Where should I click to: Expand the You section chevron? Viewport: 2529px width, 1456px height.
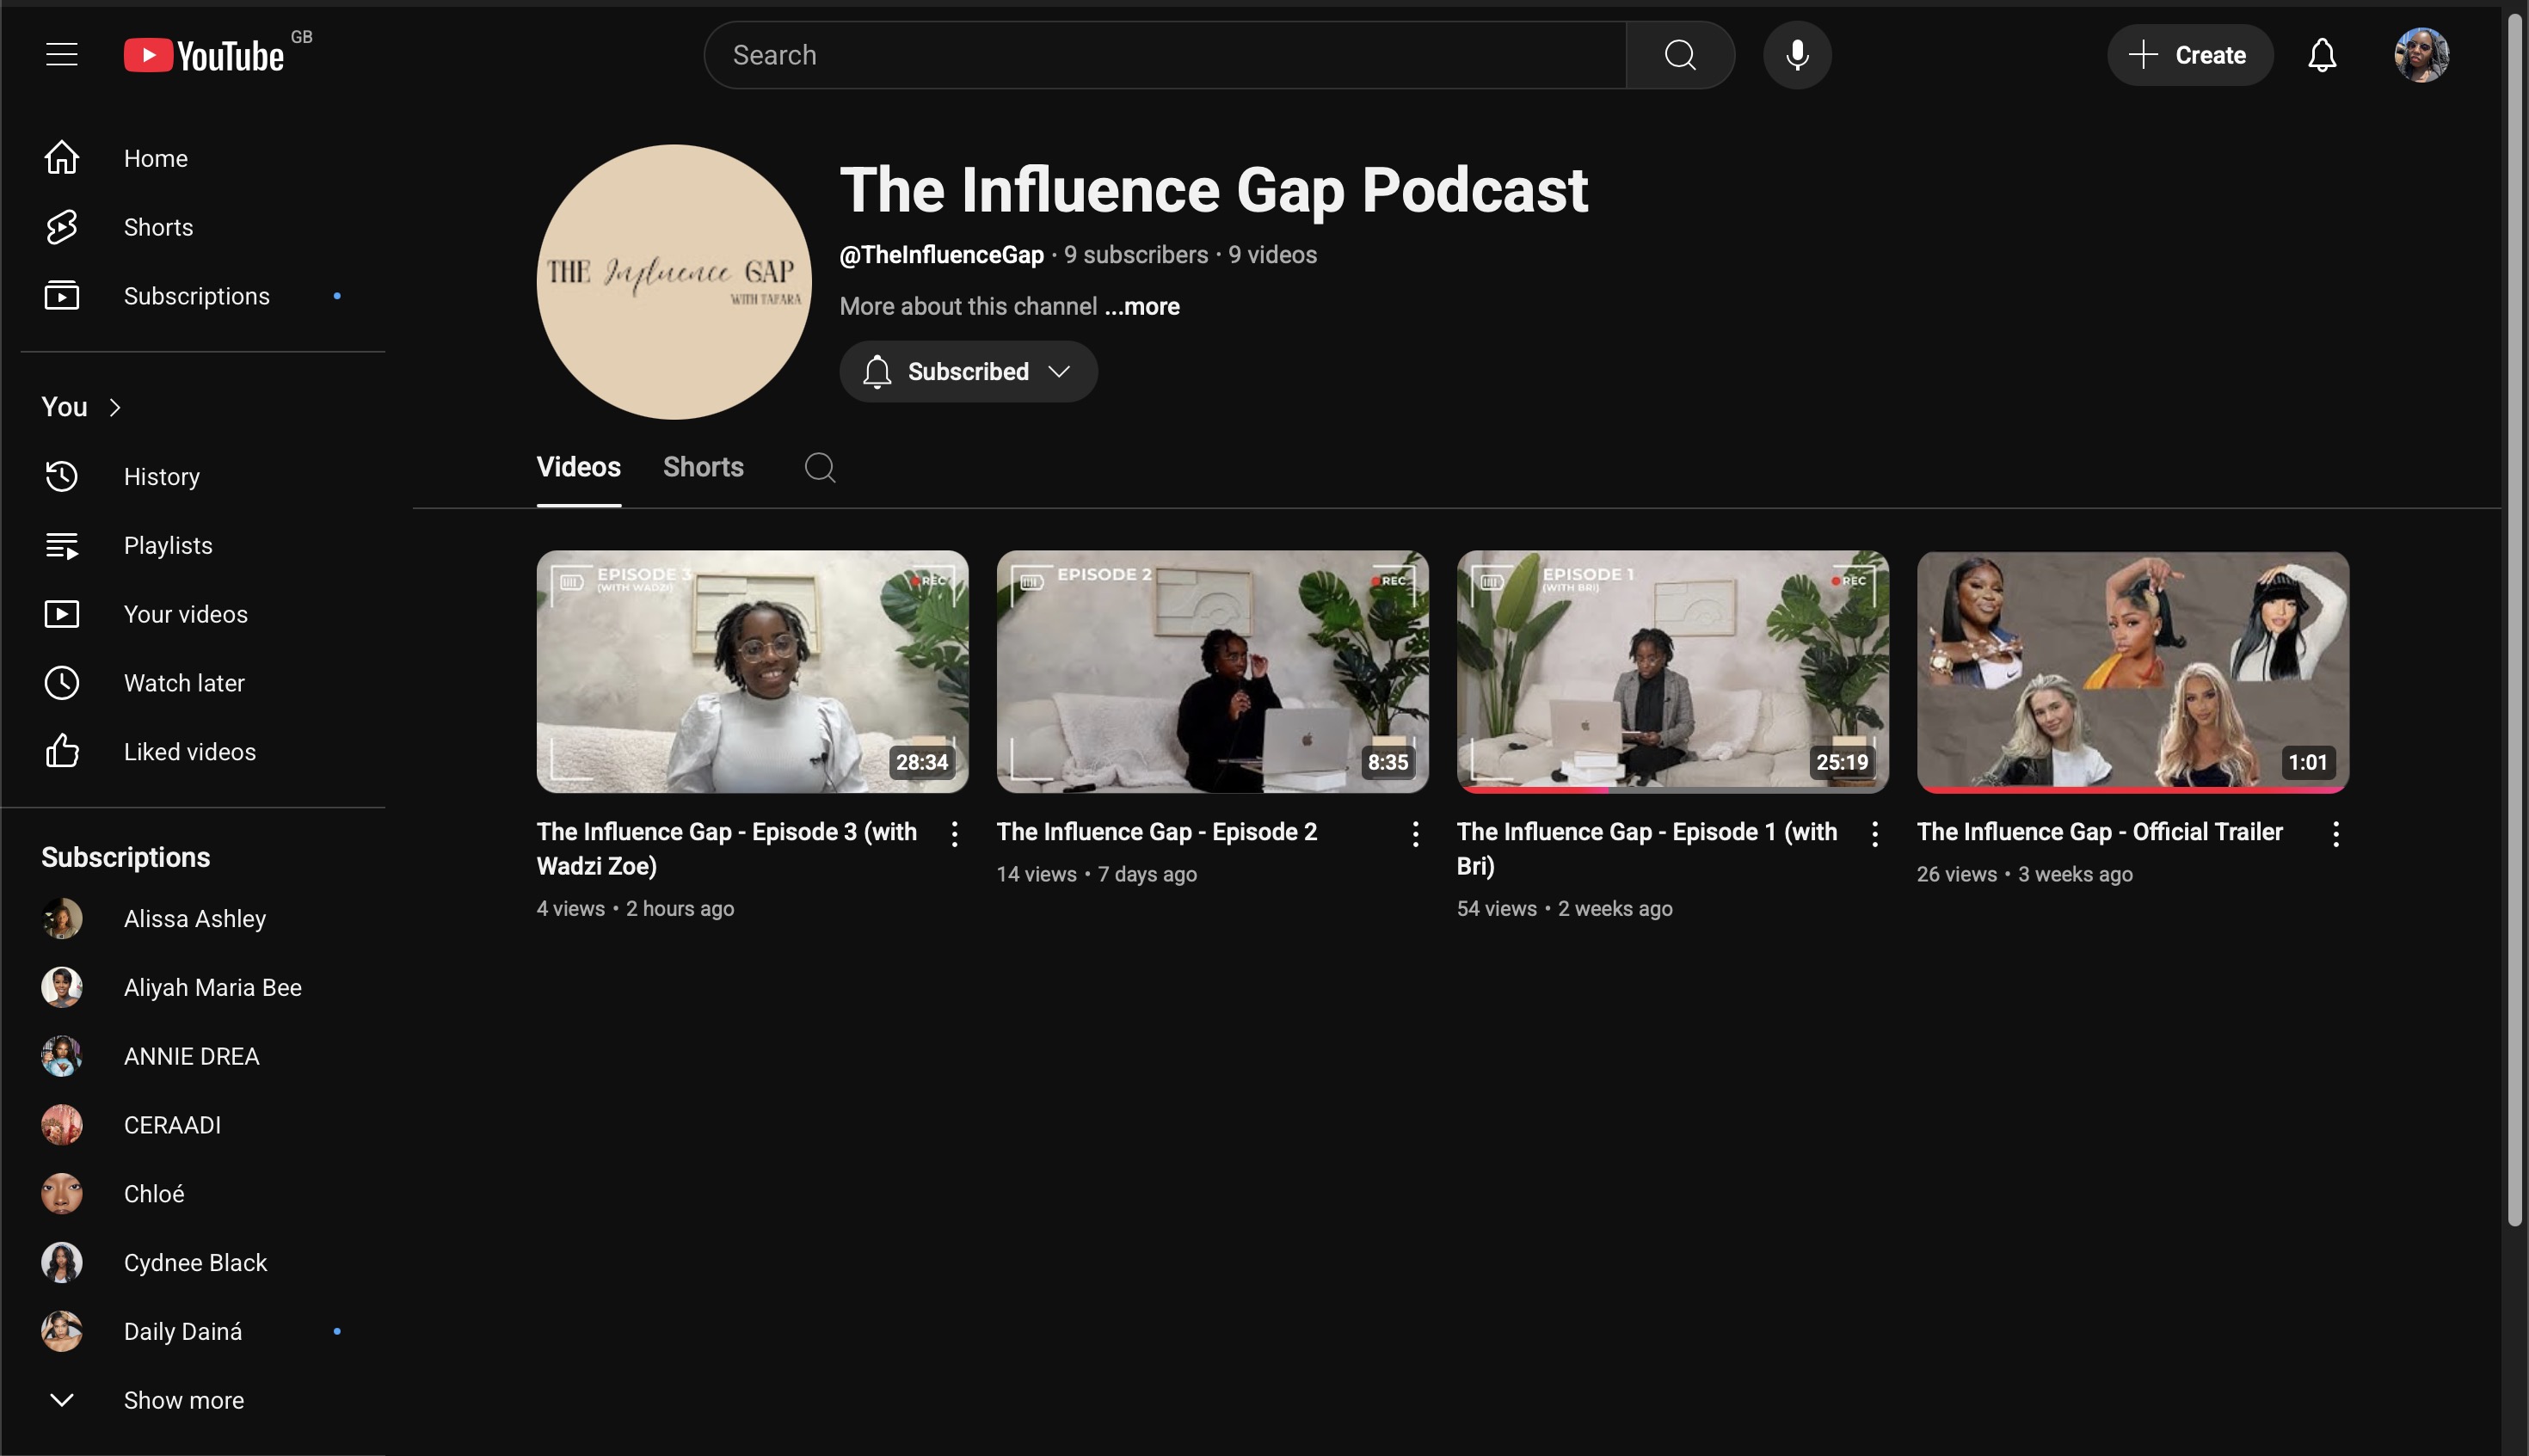point(115,407)
